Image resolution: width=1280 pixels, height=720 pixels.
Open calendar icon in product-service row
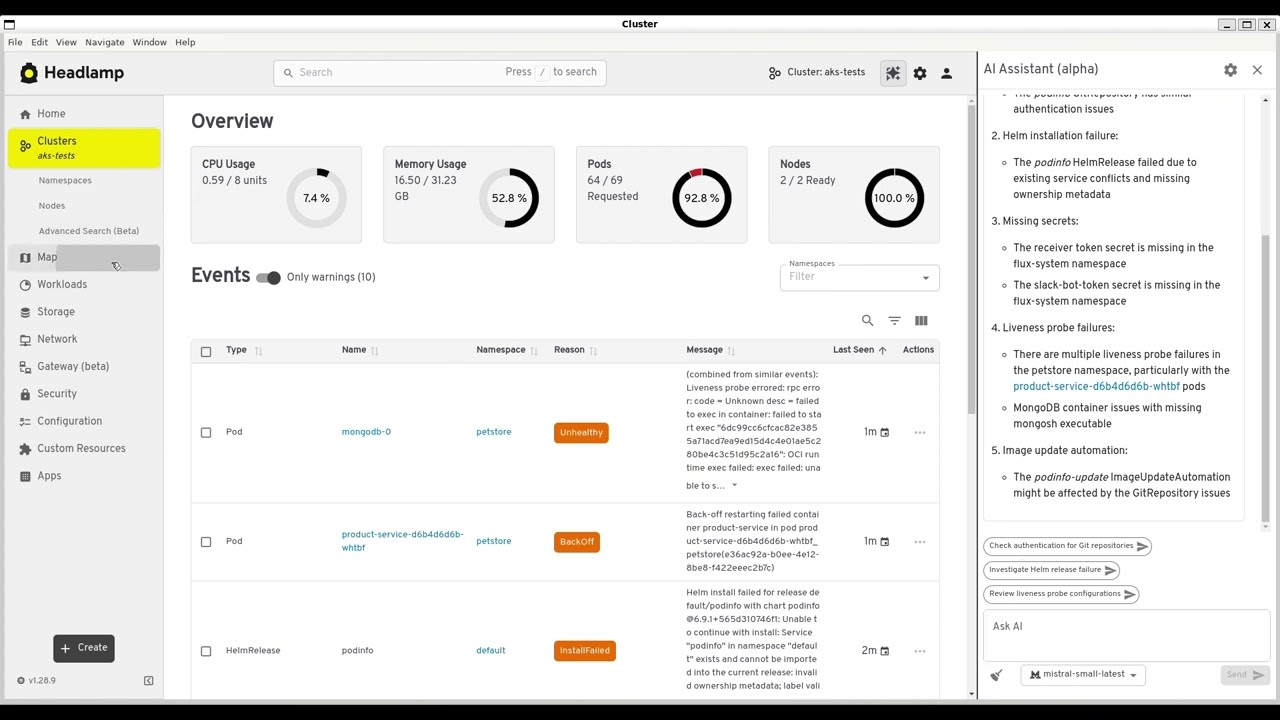tap(884, 542)
